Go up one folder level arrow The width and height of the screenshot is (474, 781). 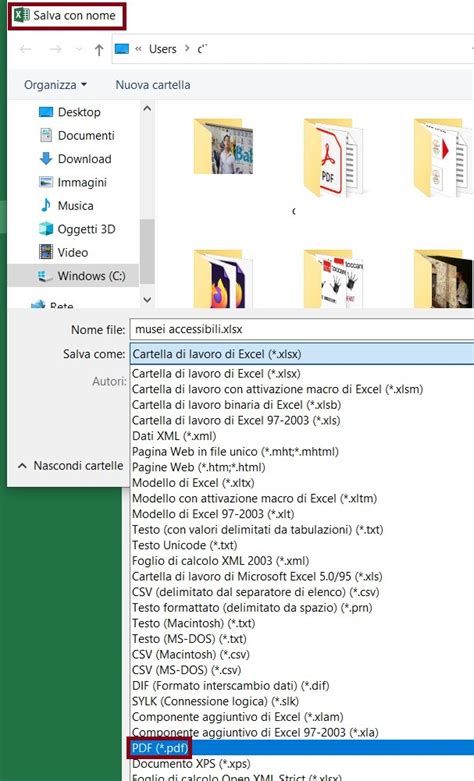tap(99, 49)
